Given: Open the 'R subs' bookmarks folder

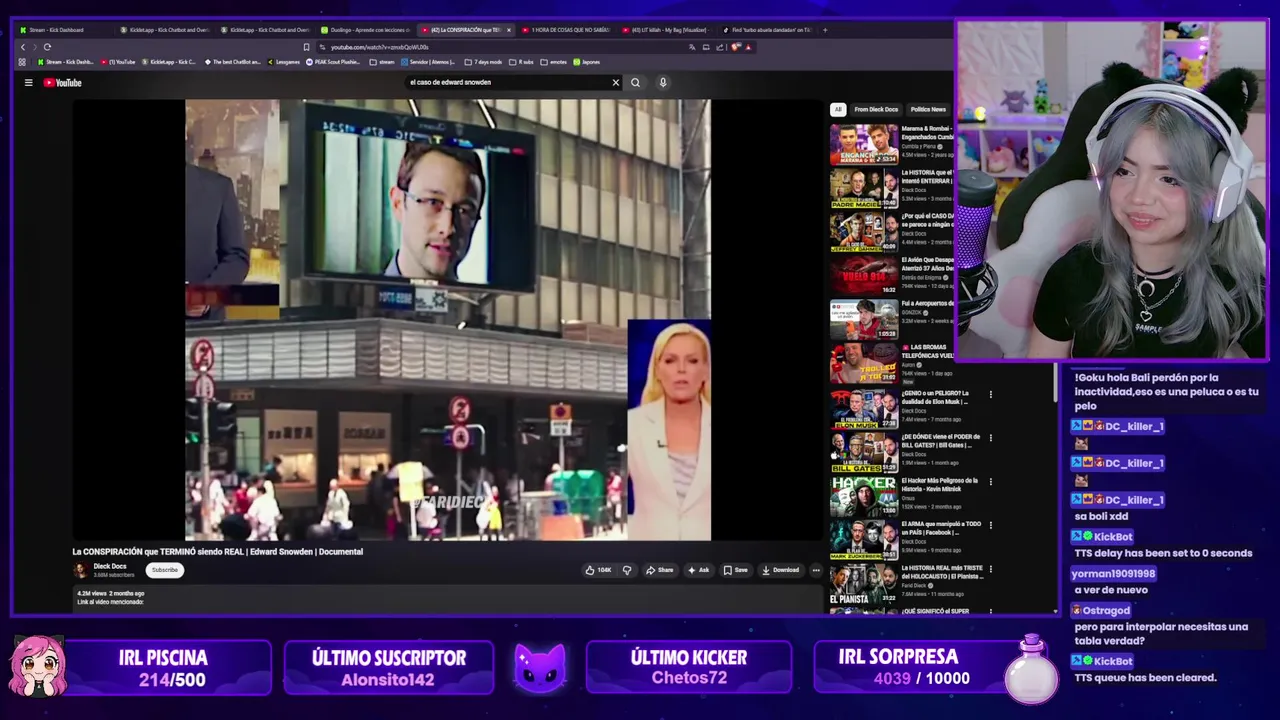Looking at the screenshot, I should pos(522,62).
